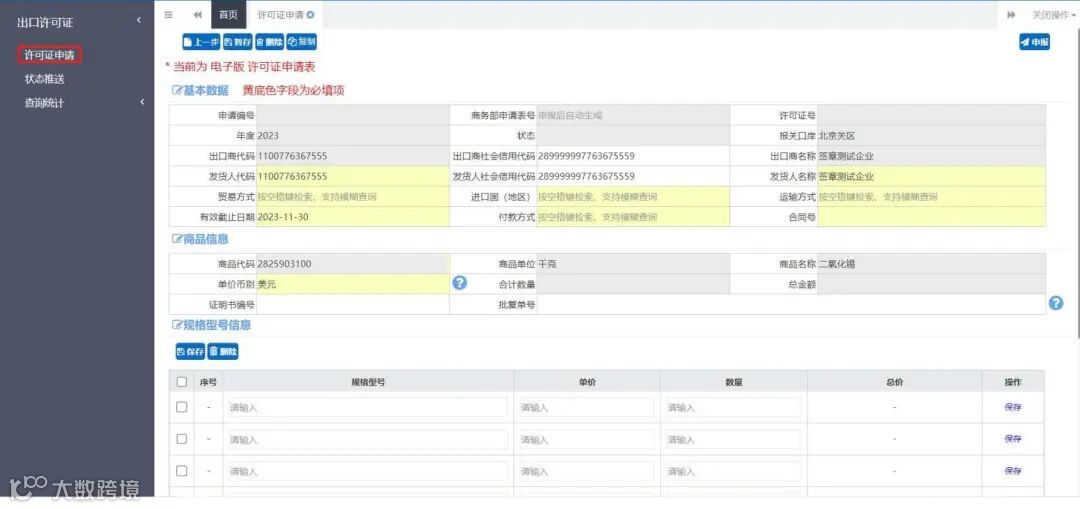Click the tabs scroll-right double arrow
The width and height of the screenshot is (1080, 509).
tap(1011, 14)
